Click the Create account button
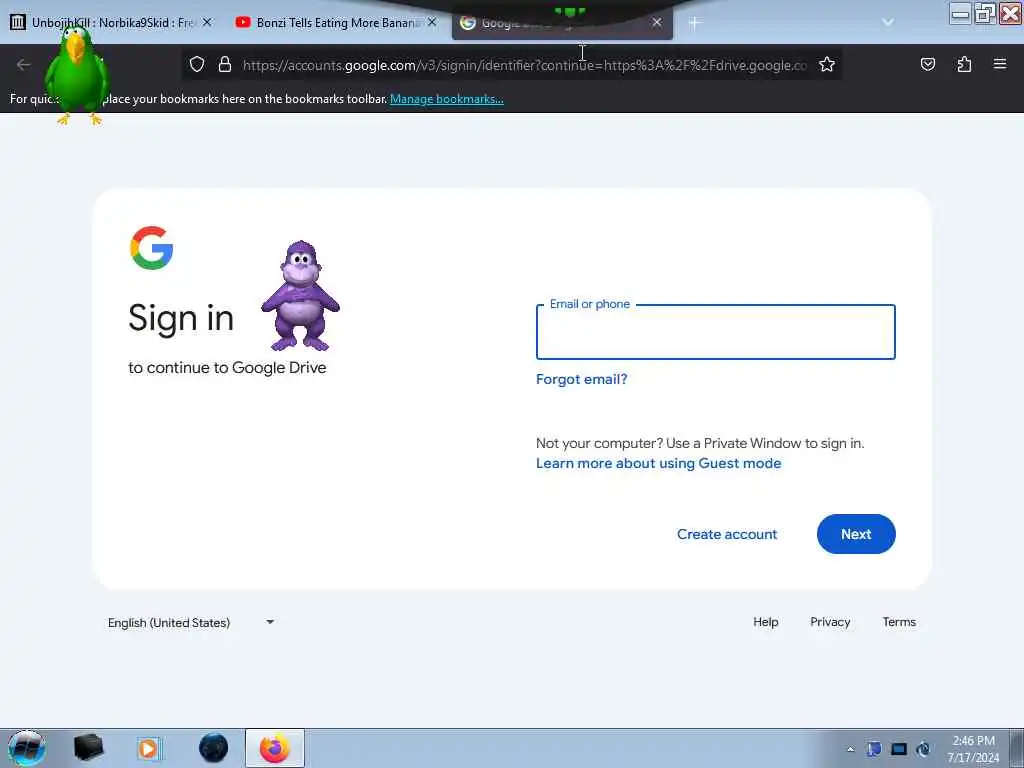This screenshot has height=768, width=1024. pyautogui.click(x=727, y=534)
